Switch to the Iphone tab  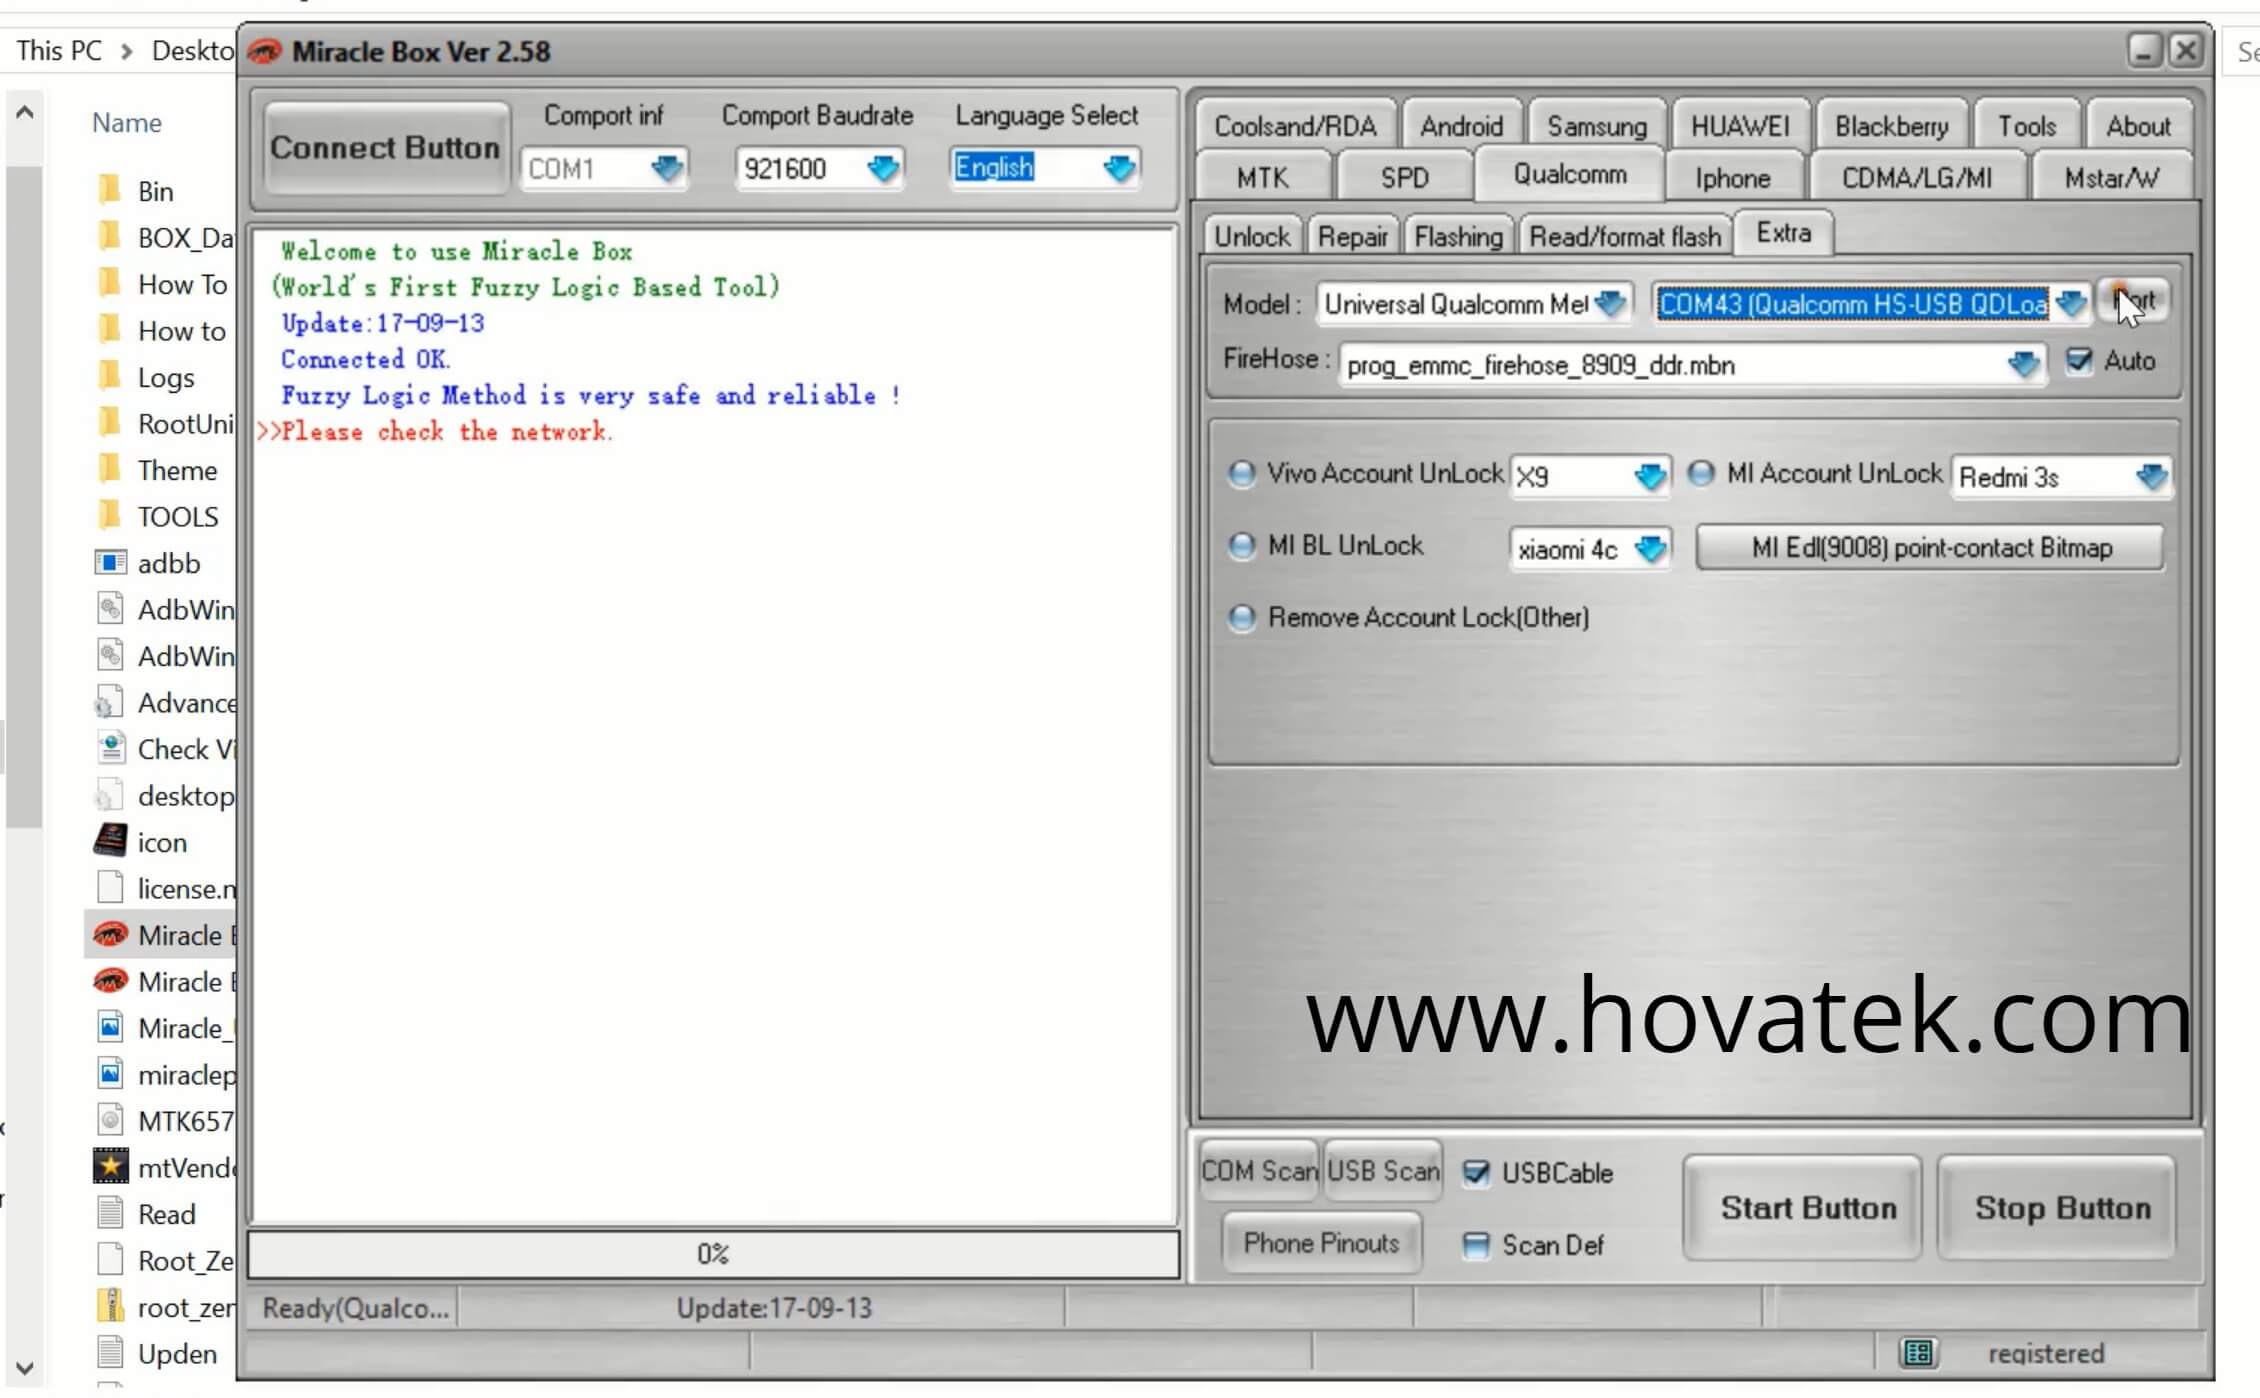(x=1732, y=178)
